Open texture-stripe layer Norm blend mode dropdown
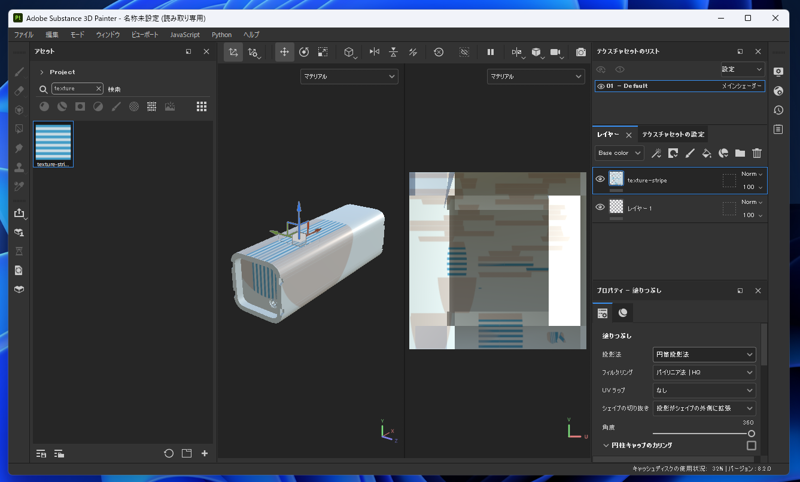Image resolution: width=800 pixels, height=482 pixels. [x=752, y=174]
